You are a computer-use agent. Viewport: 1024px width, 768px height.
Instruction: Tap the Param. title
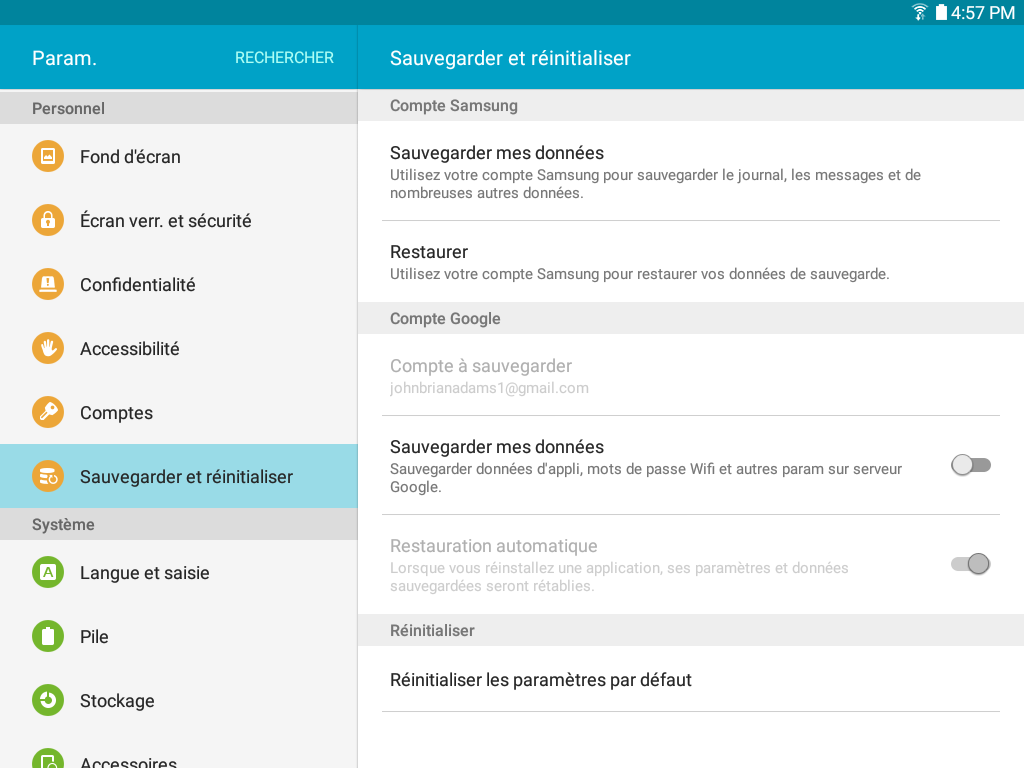(x=65, y=58)
